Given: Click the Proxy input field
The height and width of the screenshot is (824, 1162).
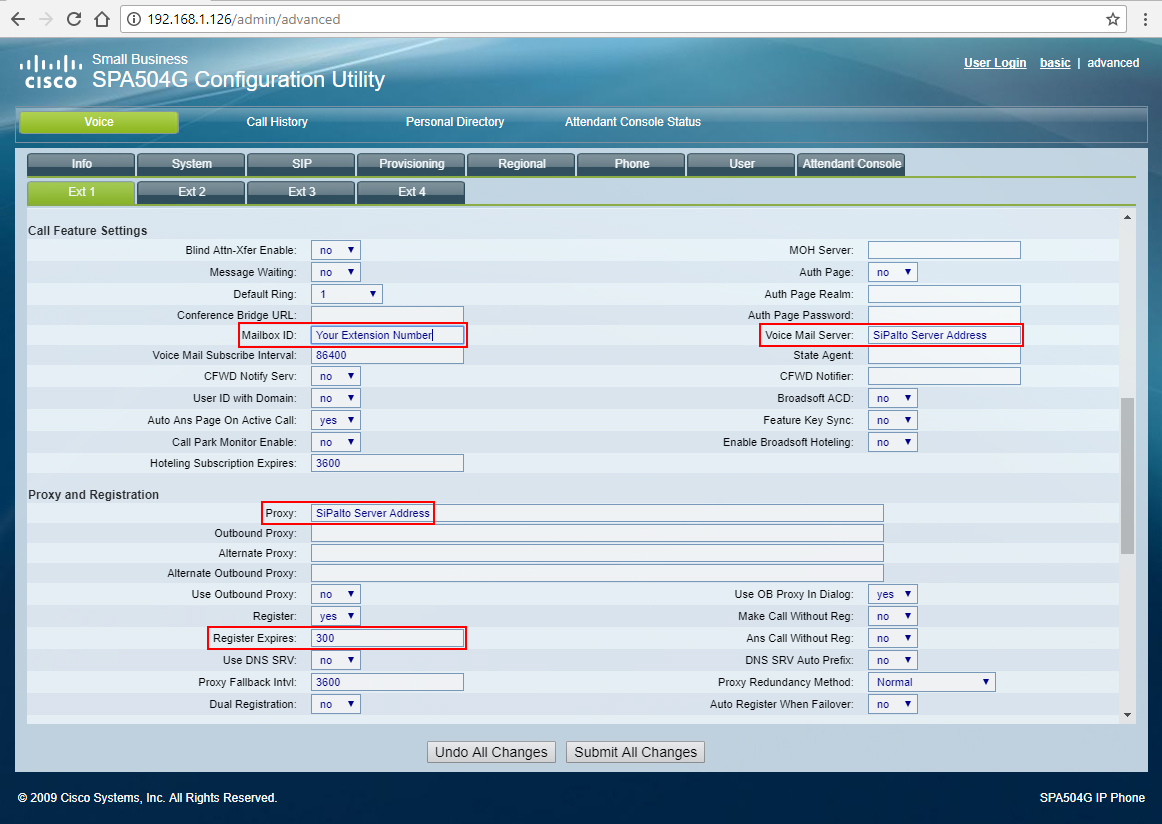Looking at the screenshot, I should click(x=597, y=513).
